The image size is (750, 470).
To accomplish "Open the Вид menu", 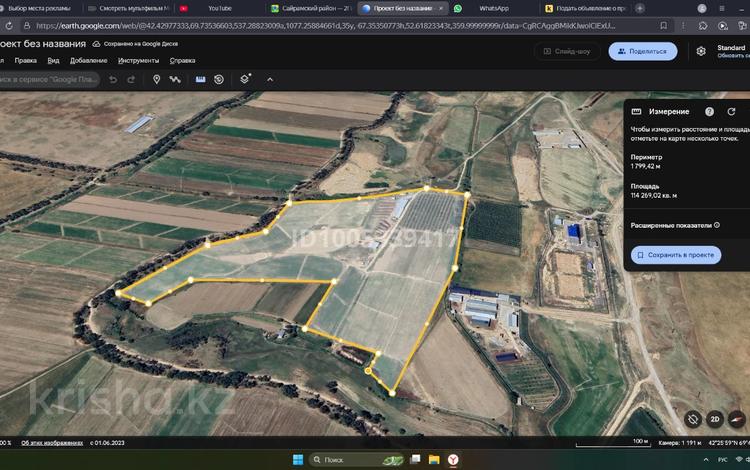I will (x=53, y=61).
